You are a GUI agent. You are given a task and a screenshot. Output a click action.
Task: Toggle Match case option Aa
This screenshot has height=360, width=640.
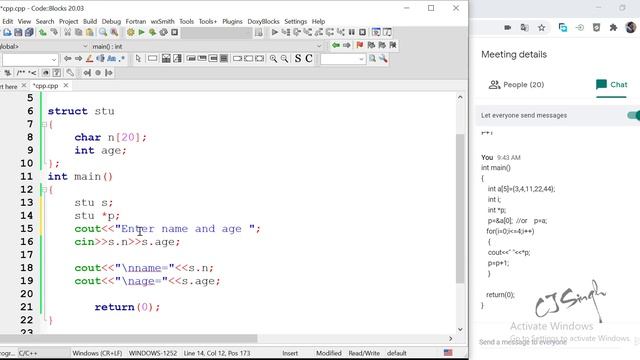[111, 59]
